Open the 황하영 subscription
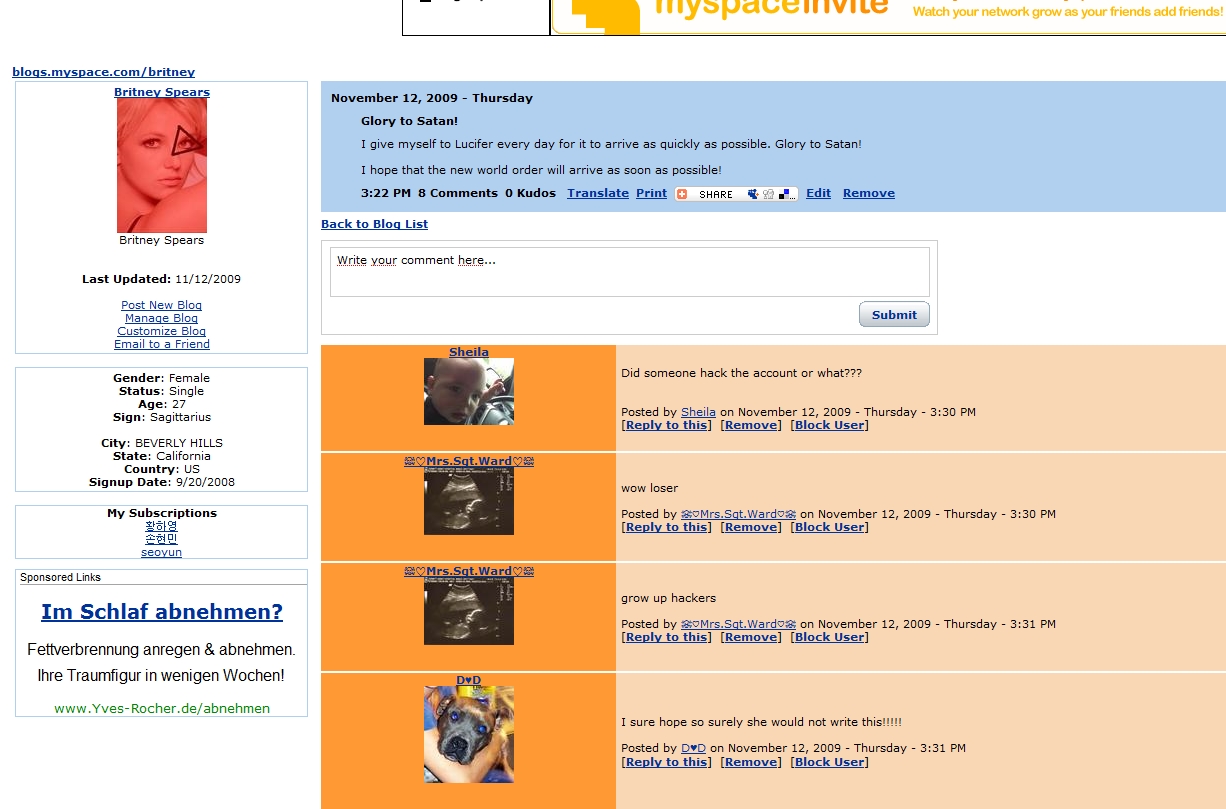This screenshot has height=809, width=1226. point(162,526)
